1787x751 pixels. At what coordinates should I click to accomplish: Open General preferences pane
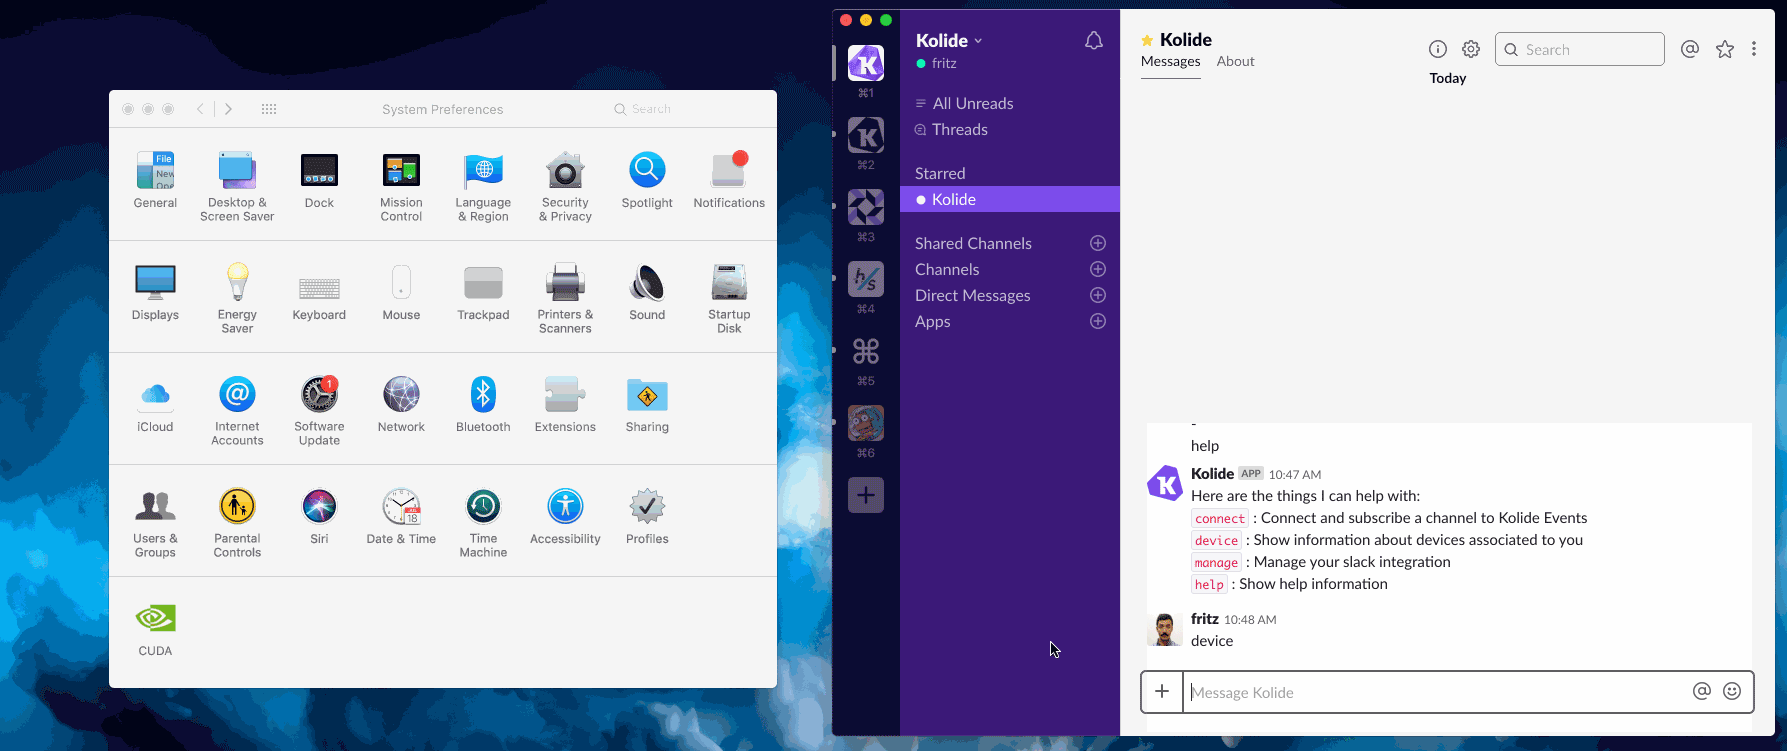(155, 181)
